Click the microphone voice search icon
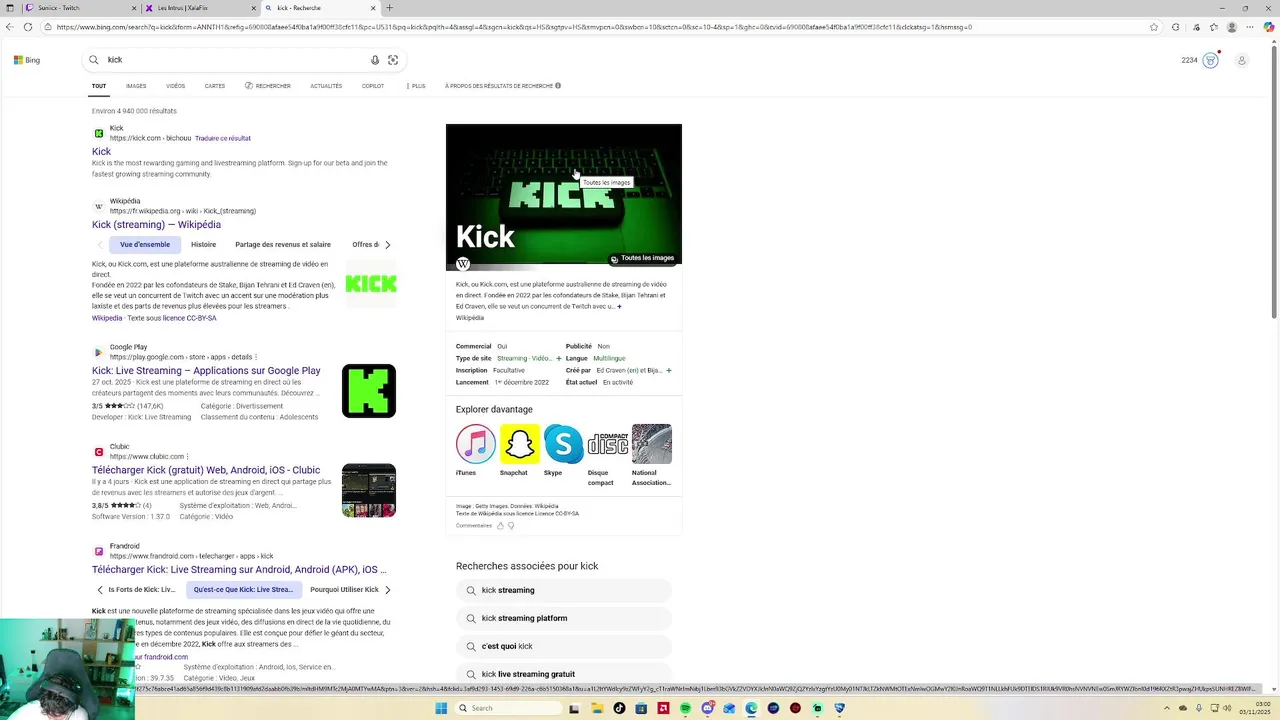 click(375, 60)
